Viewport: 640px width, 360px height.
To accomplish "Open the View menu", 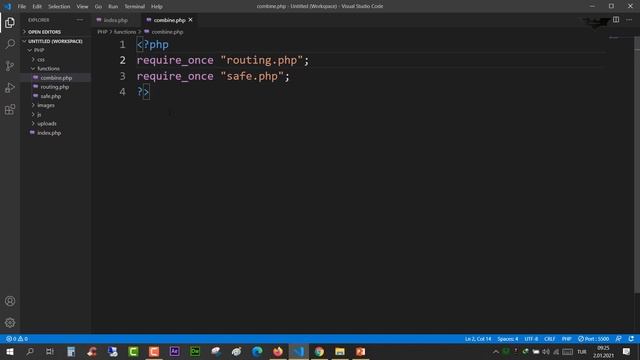I will (82, 6).
